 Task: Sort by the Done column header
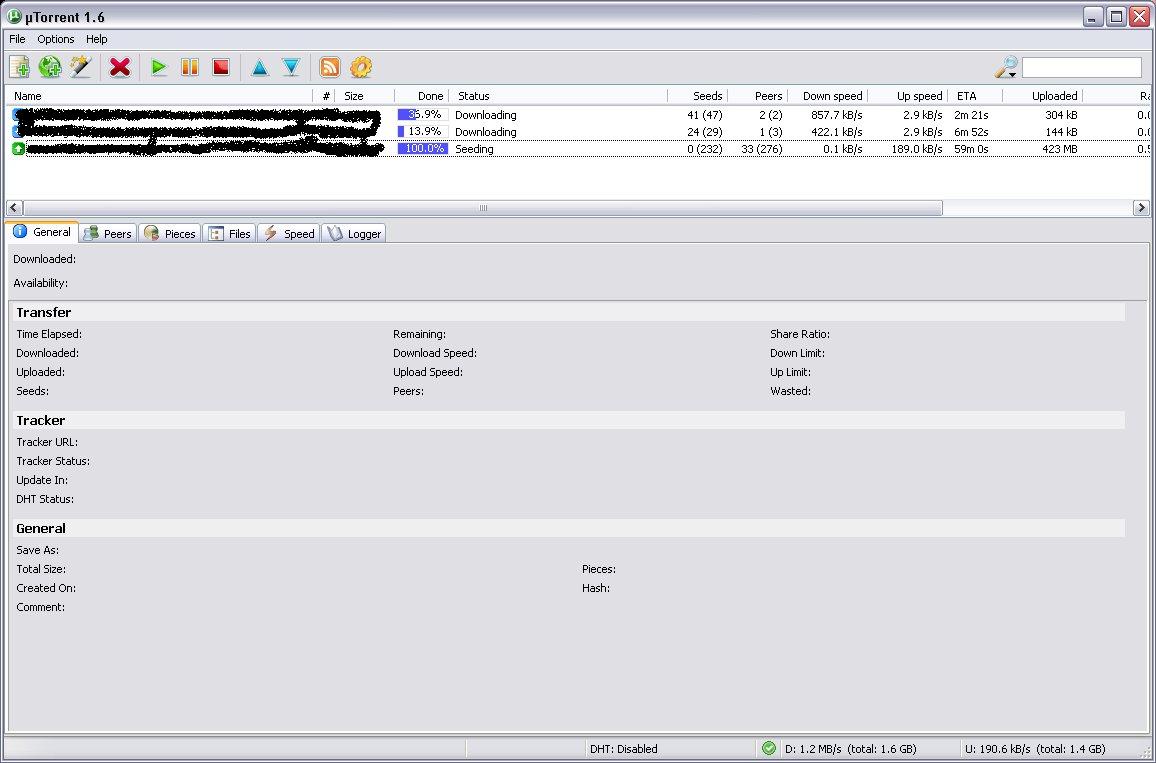pos(422,96)
